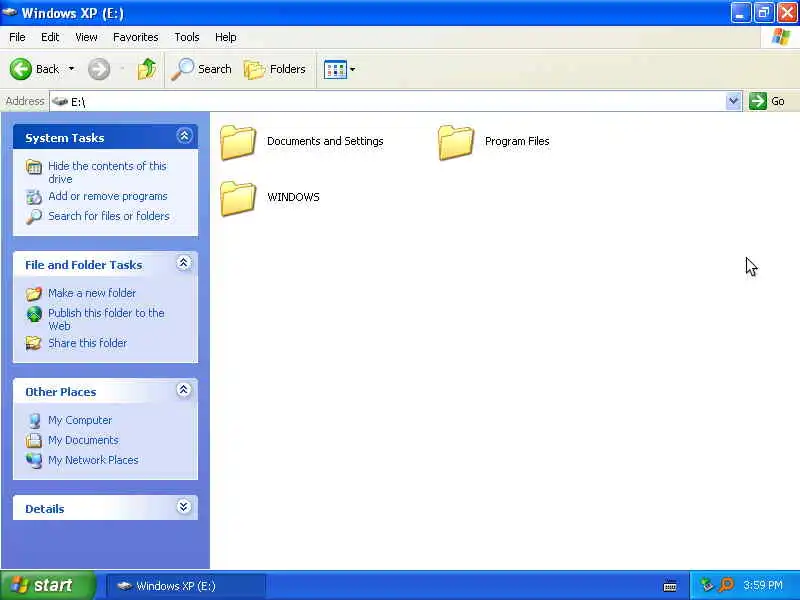The image size is (800, 600).
Task: Open the Help menu
Action: 226,37
